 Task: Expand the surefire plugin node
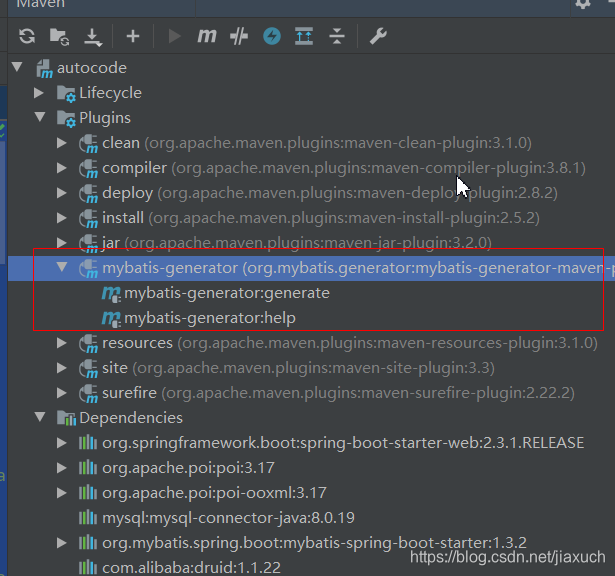click(x=62, y=393)
